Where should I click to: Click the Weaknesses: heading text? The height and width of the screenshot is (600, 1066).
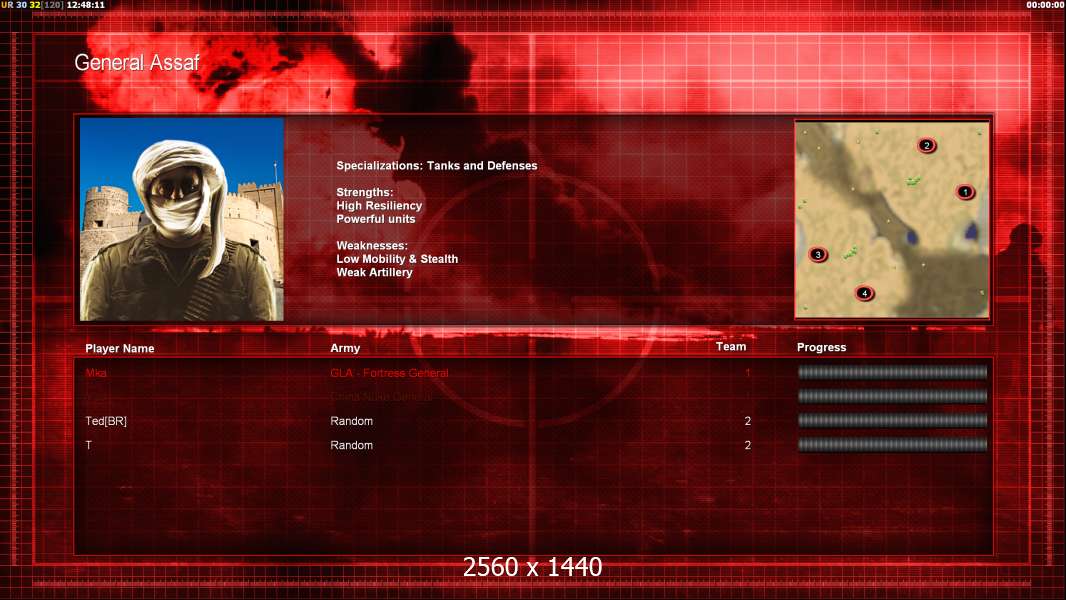coord(372,245)
